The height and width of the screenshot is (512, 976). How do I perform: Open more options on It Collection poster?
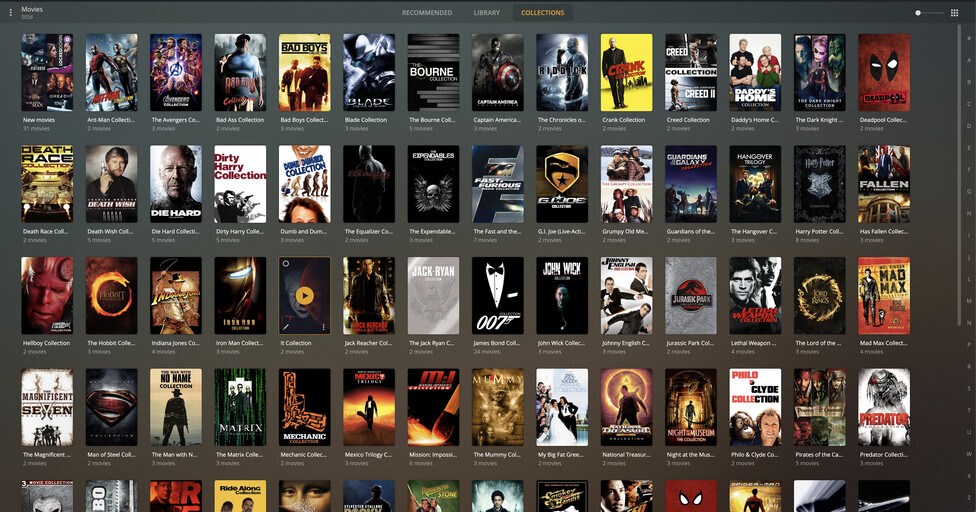324,327
